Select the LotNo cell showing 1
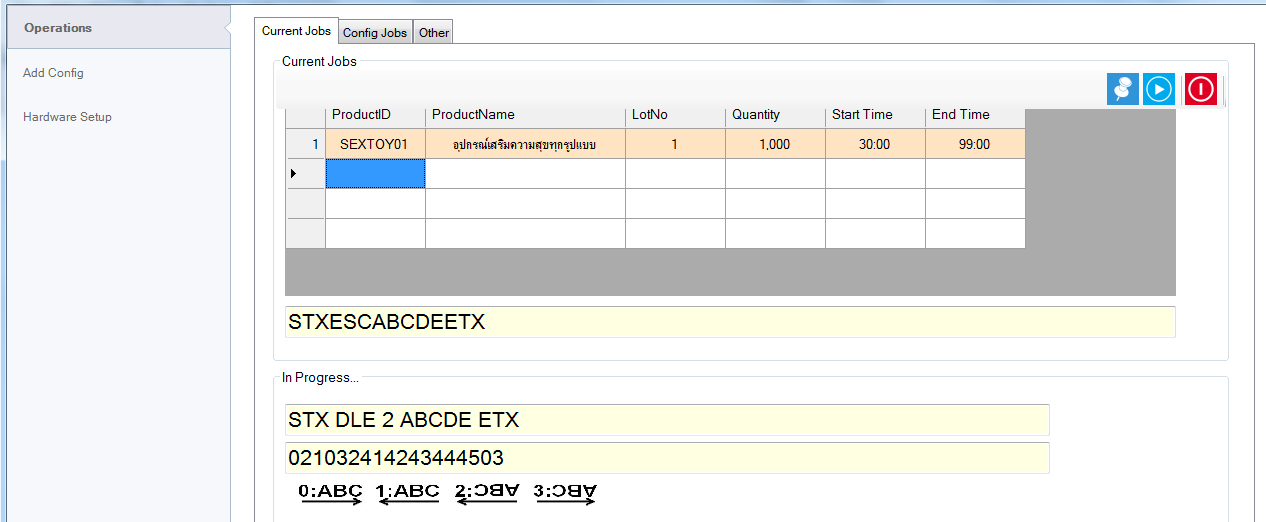 click(x=675, y=144)
